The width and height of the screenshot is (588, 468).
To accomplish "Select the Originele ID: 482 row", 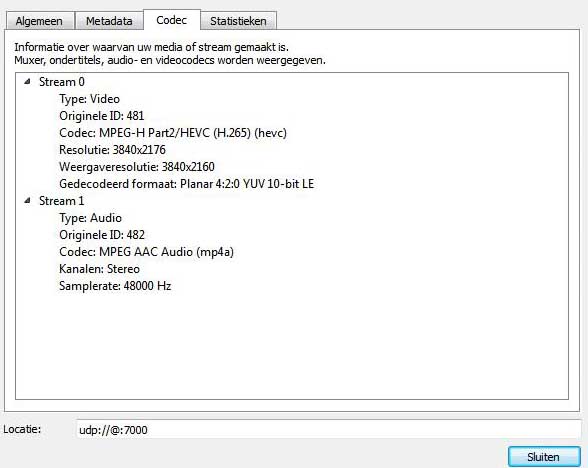I will [x=102, y=235].
